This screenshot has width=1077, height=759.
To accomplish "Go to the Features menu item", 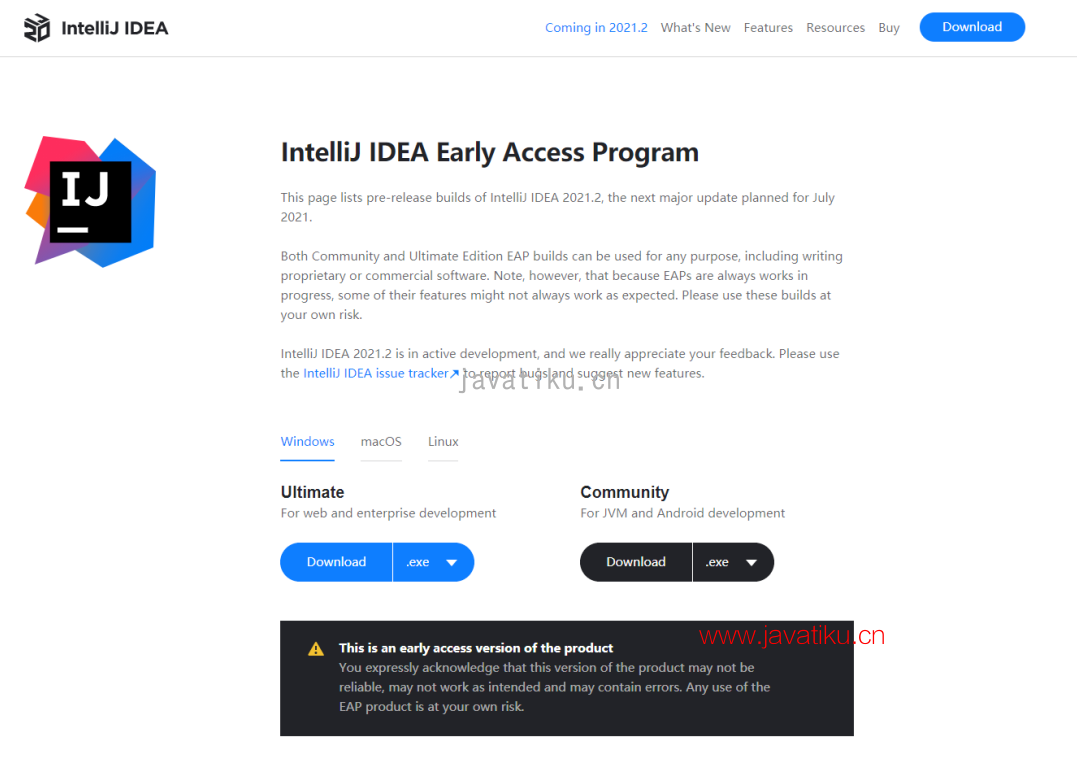I will click(x=768, y=28).
